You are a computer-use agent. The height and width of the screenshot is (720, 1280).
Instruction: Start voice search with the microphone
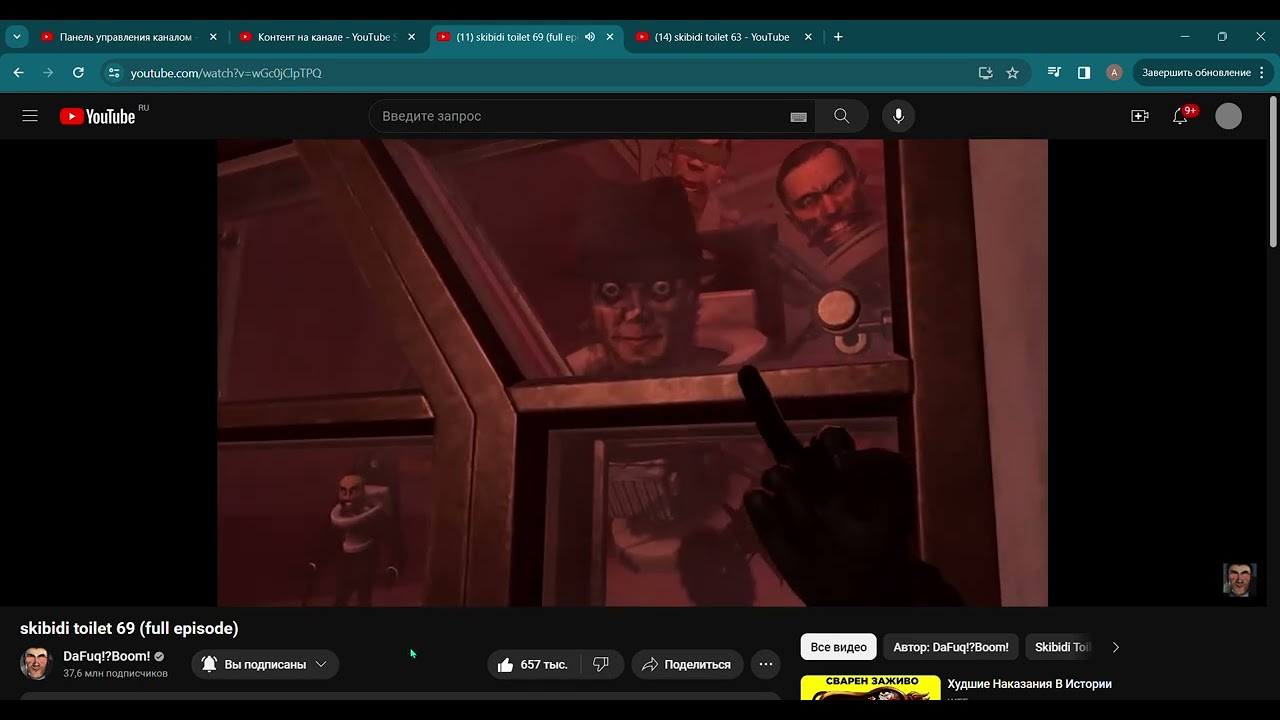coord(898,116)
